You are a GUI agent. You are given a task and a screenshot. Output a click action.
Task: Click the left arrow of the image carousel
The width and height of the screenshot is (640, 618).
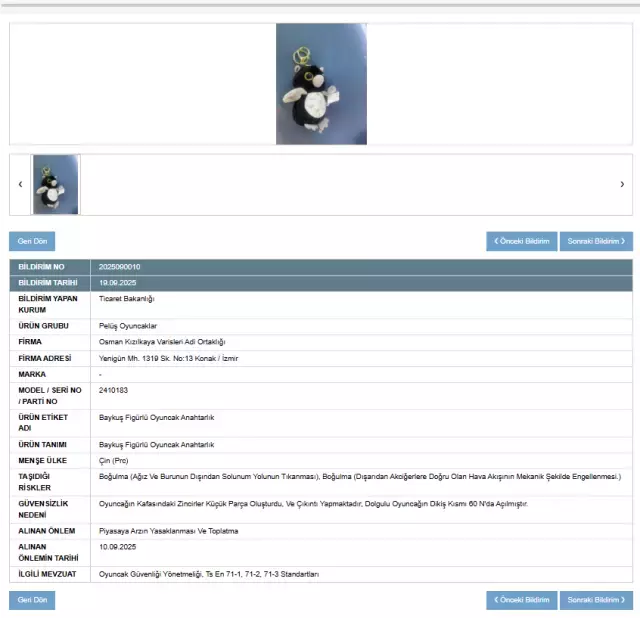pyautogui.click(x=20, y=184)
